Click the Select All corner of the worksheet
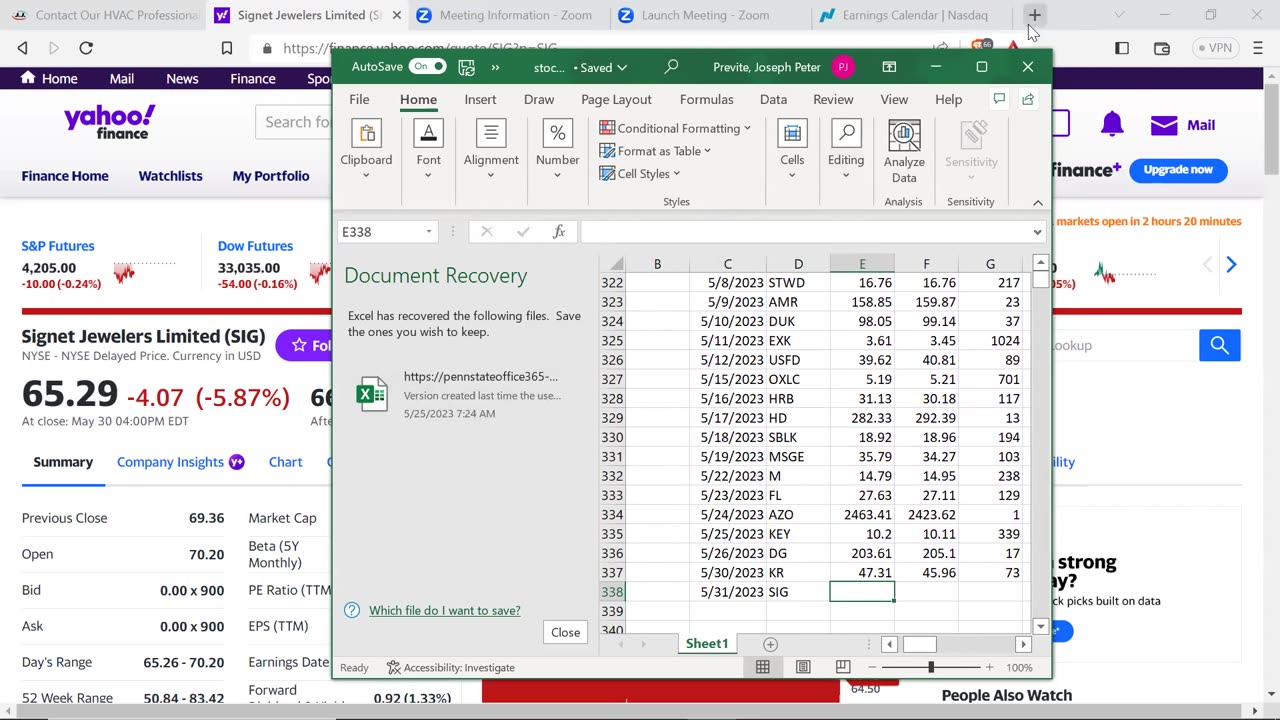 (x=613, y=264)
